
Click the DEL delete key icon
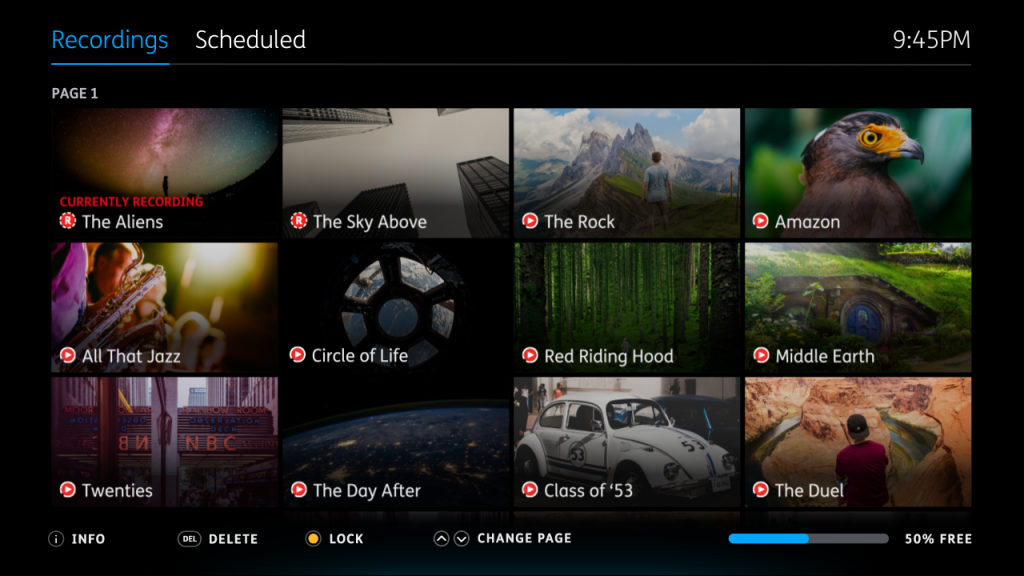click(189, 539)
